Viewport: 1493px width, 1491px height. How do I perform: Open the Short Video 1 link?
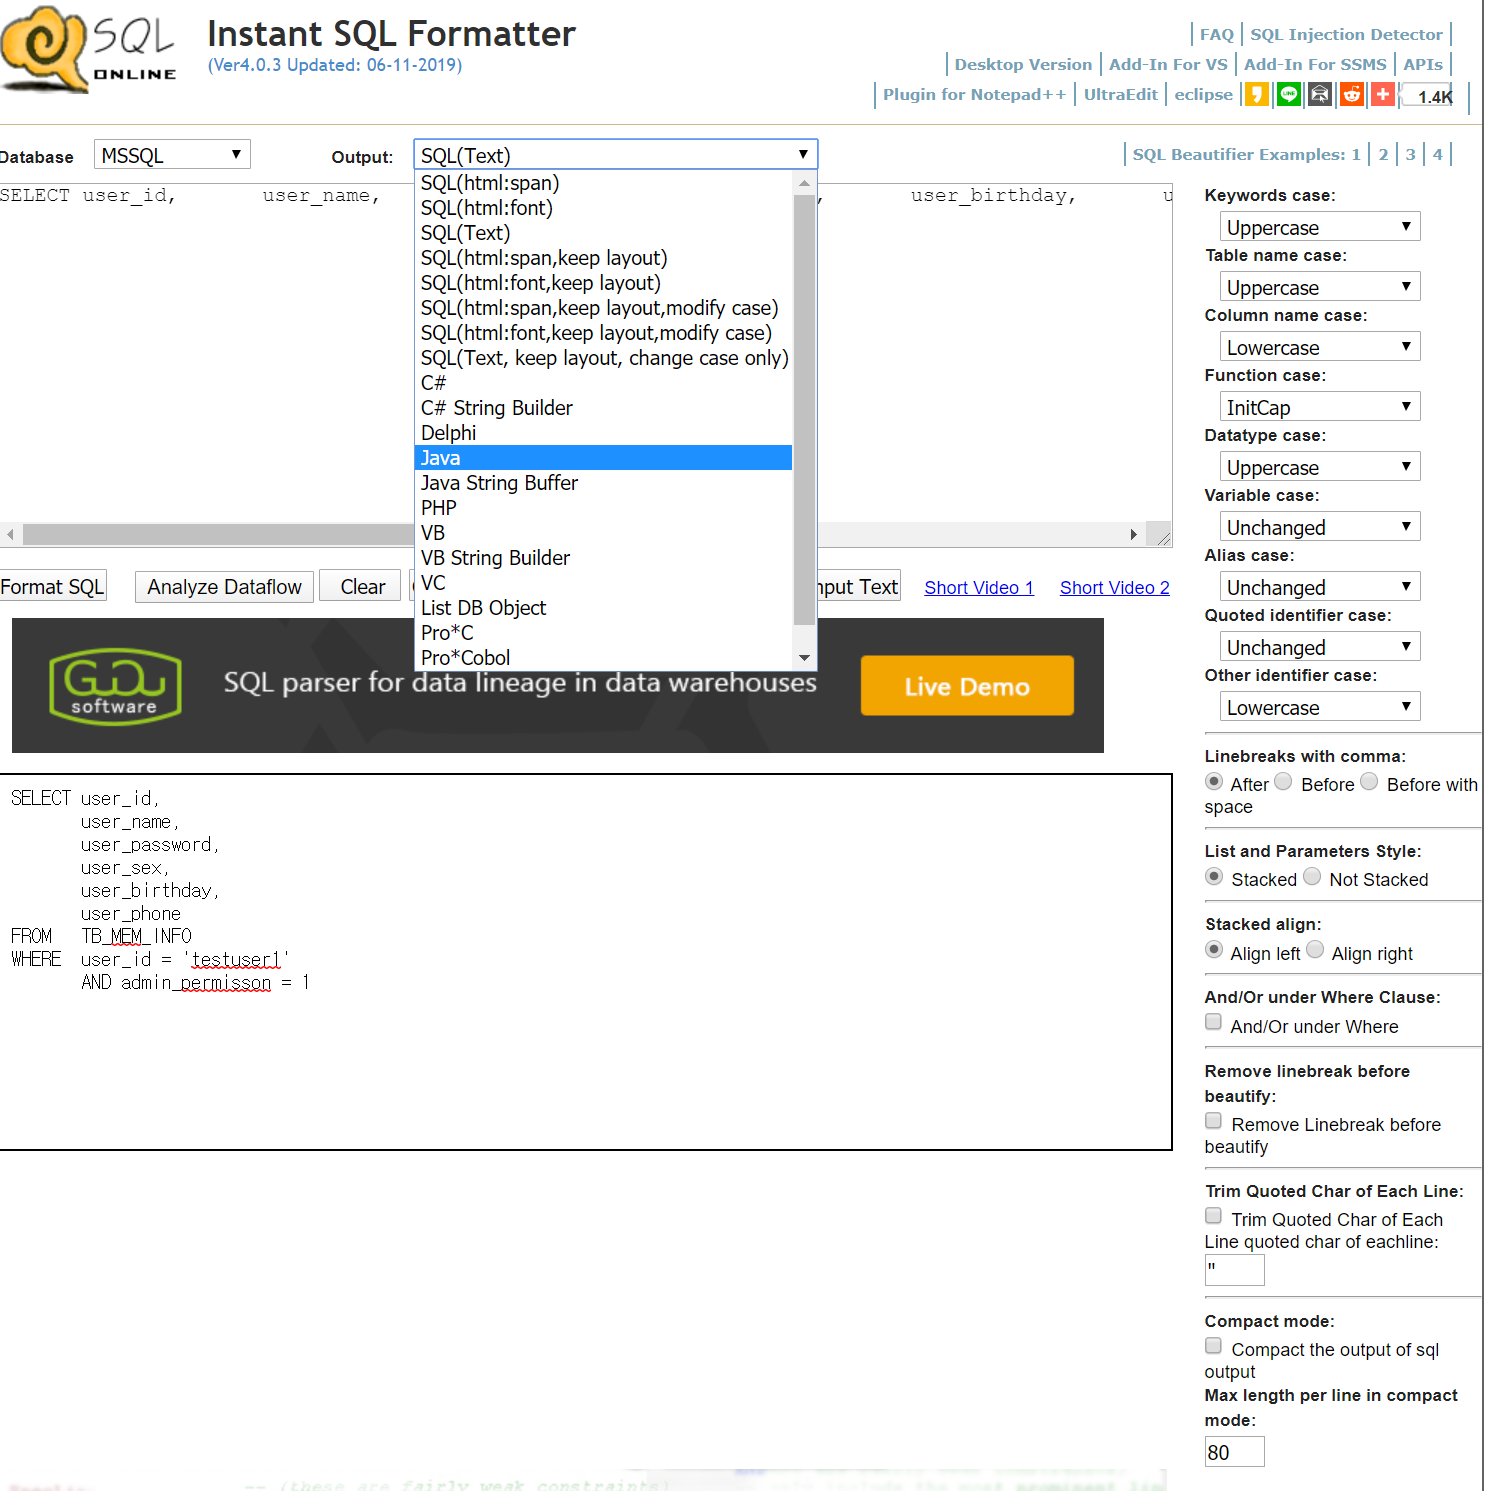(978, 588)
